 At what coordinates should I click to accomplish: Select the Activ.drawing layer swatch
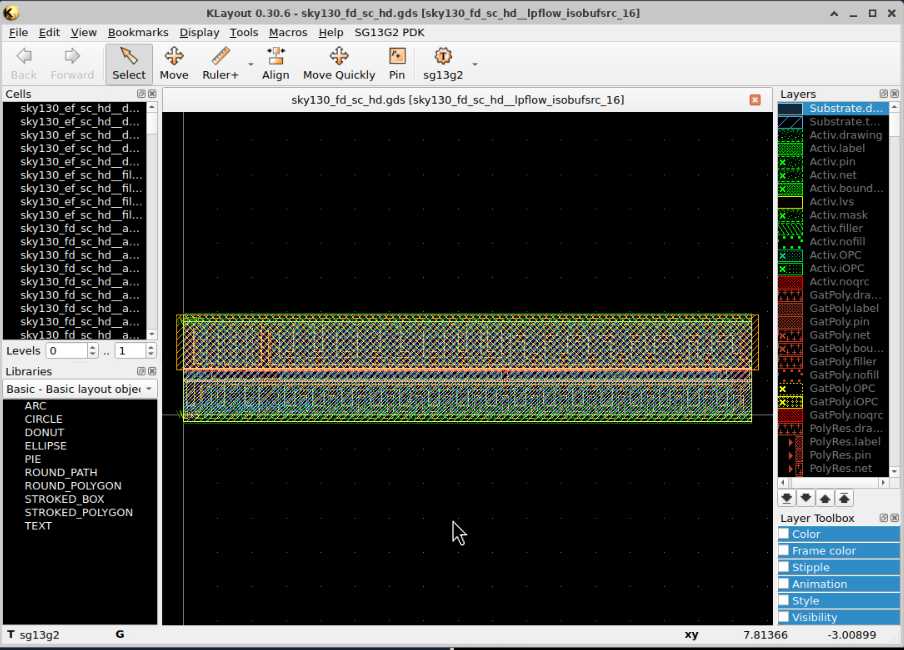790,135
